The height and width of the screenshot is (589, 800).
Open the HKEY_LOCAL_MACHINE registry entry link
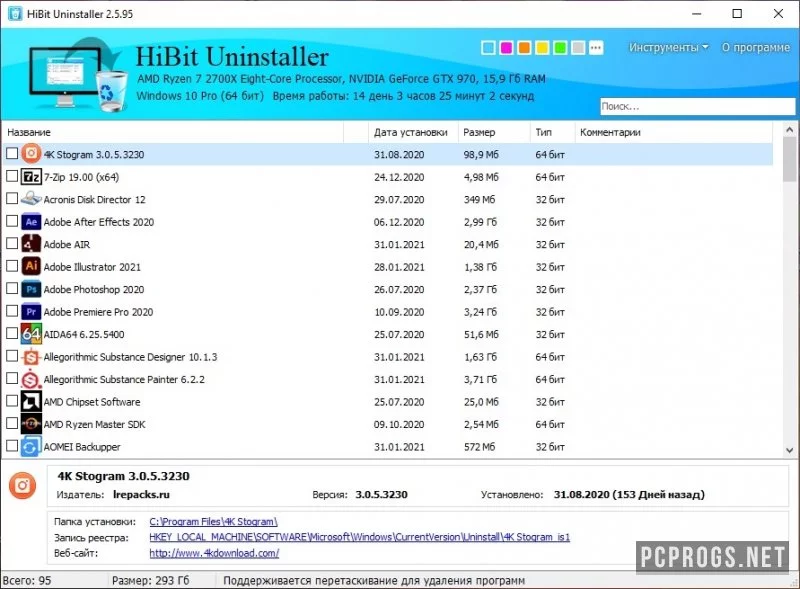click(x=360, y=537)
